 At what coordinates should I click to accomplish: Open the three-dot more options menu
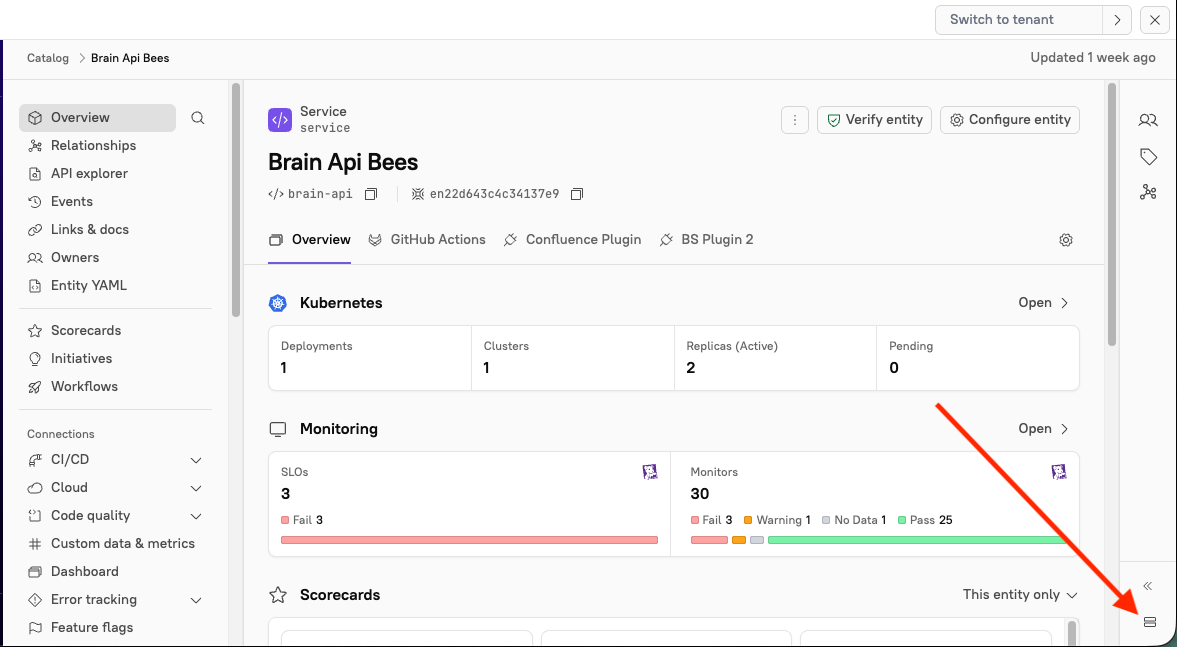tap(794, 120)
